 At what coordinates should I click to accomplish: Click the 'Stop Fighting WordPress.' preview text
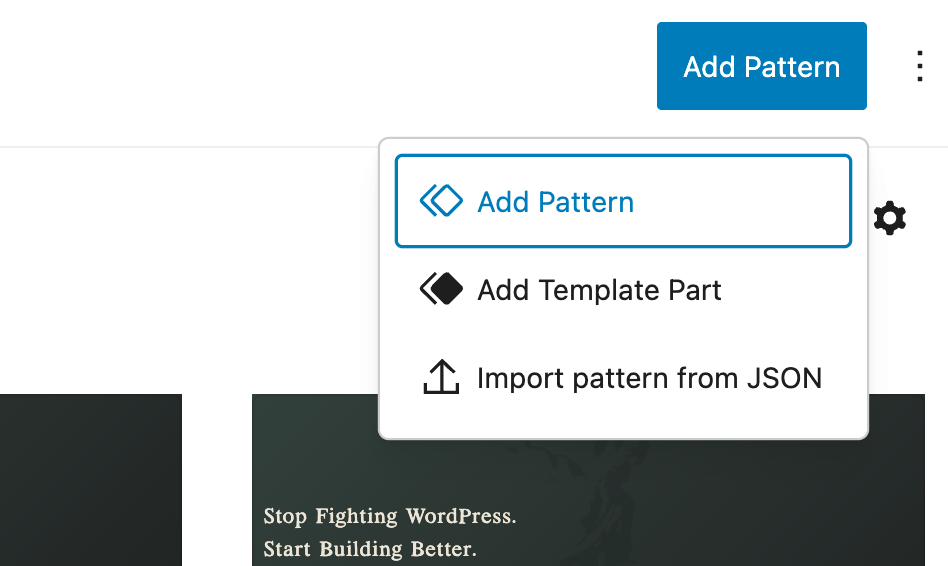pyautogui.click(x=390, y=517)
